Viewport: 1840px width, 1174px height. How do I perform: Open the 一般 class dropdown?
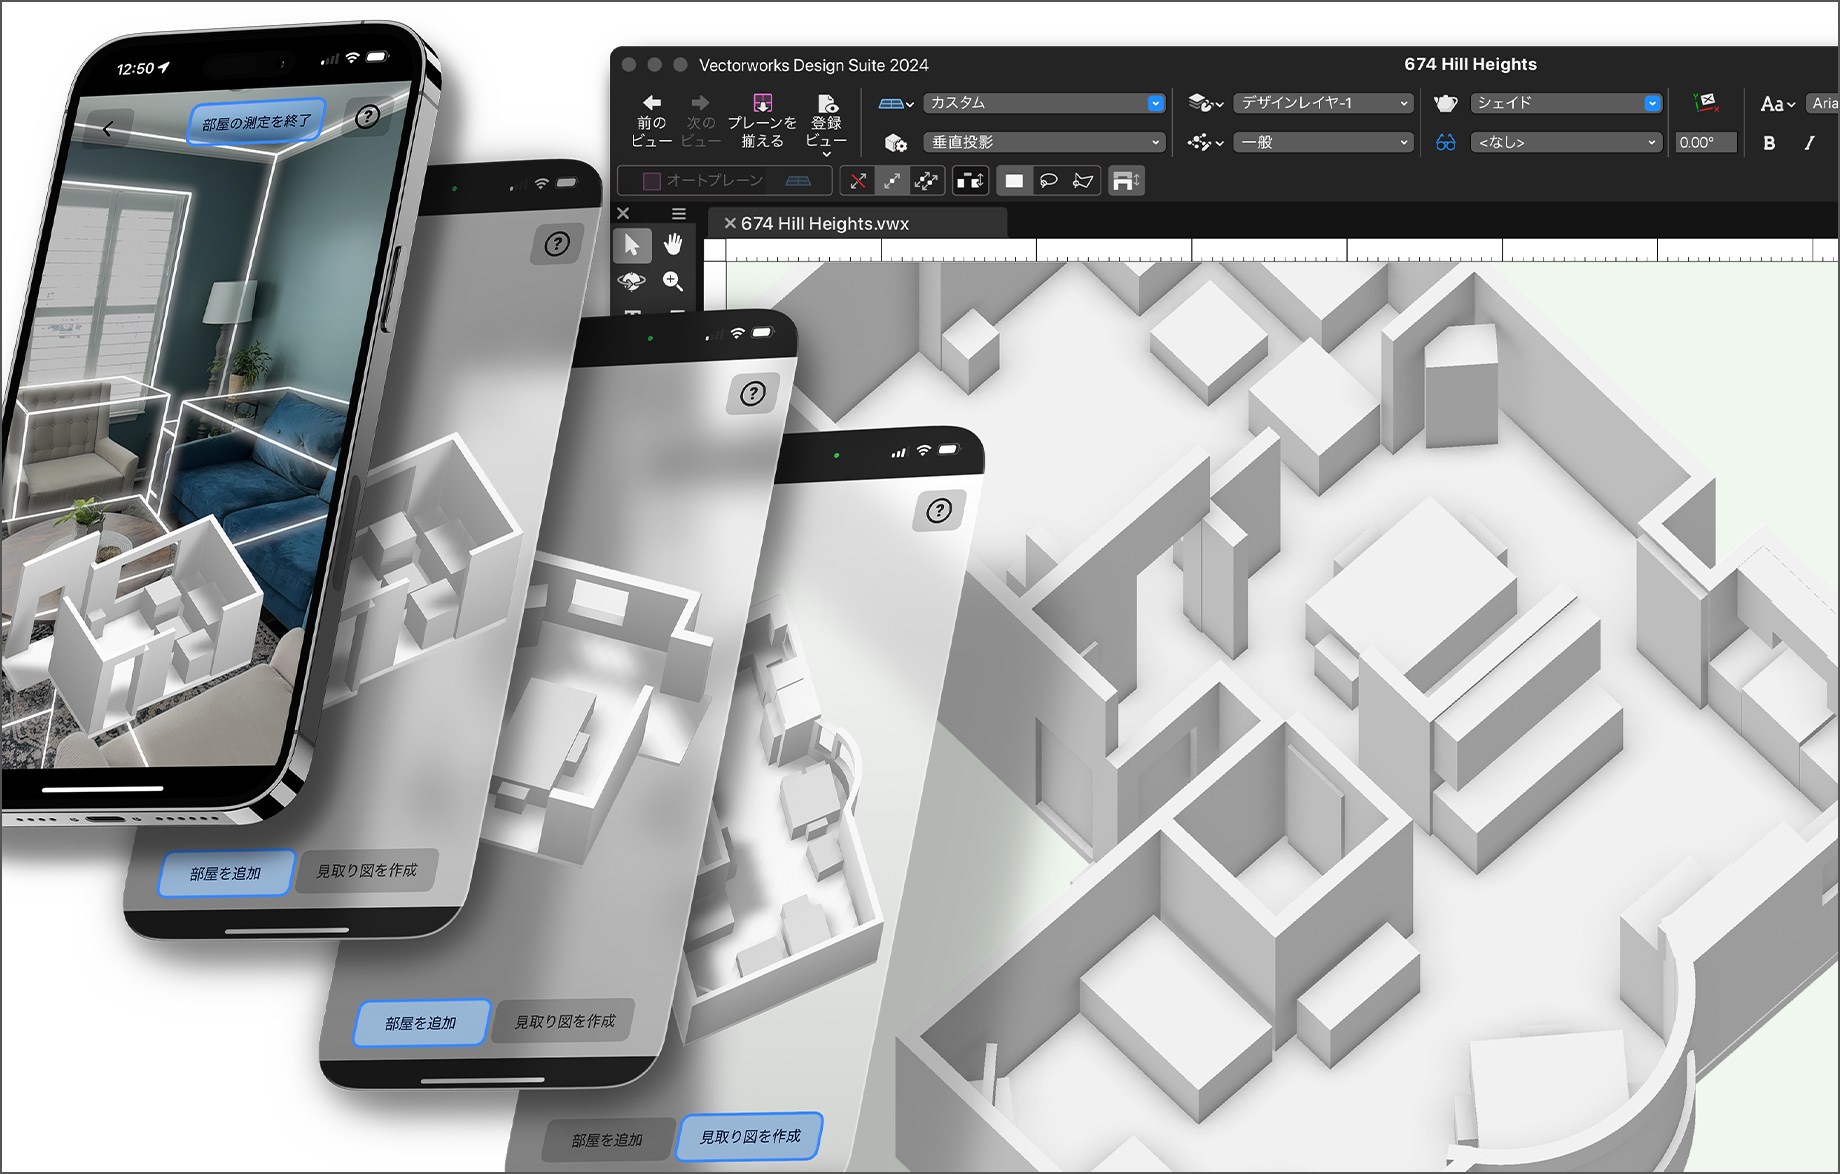click(1323, 142)
